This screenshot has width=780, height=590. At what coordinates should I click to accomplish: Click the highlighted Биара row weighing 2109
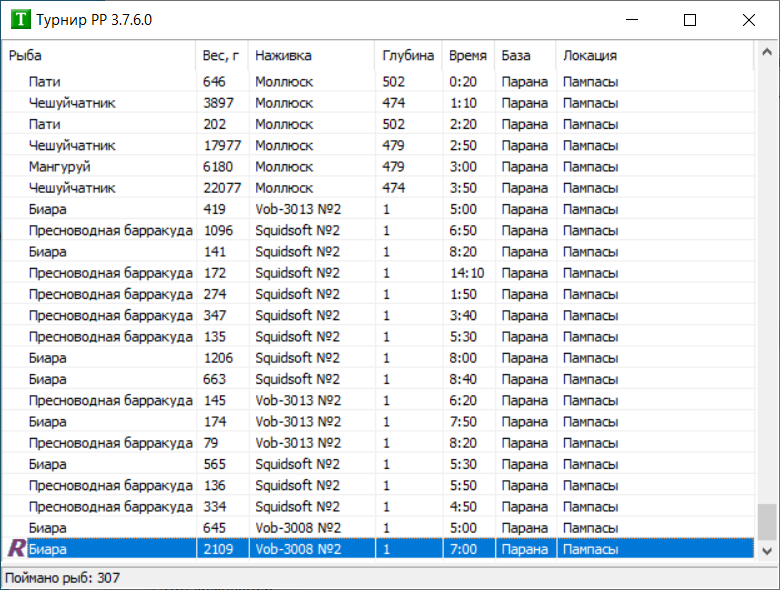(378, 549)
